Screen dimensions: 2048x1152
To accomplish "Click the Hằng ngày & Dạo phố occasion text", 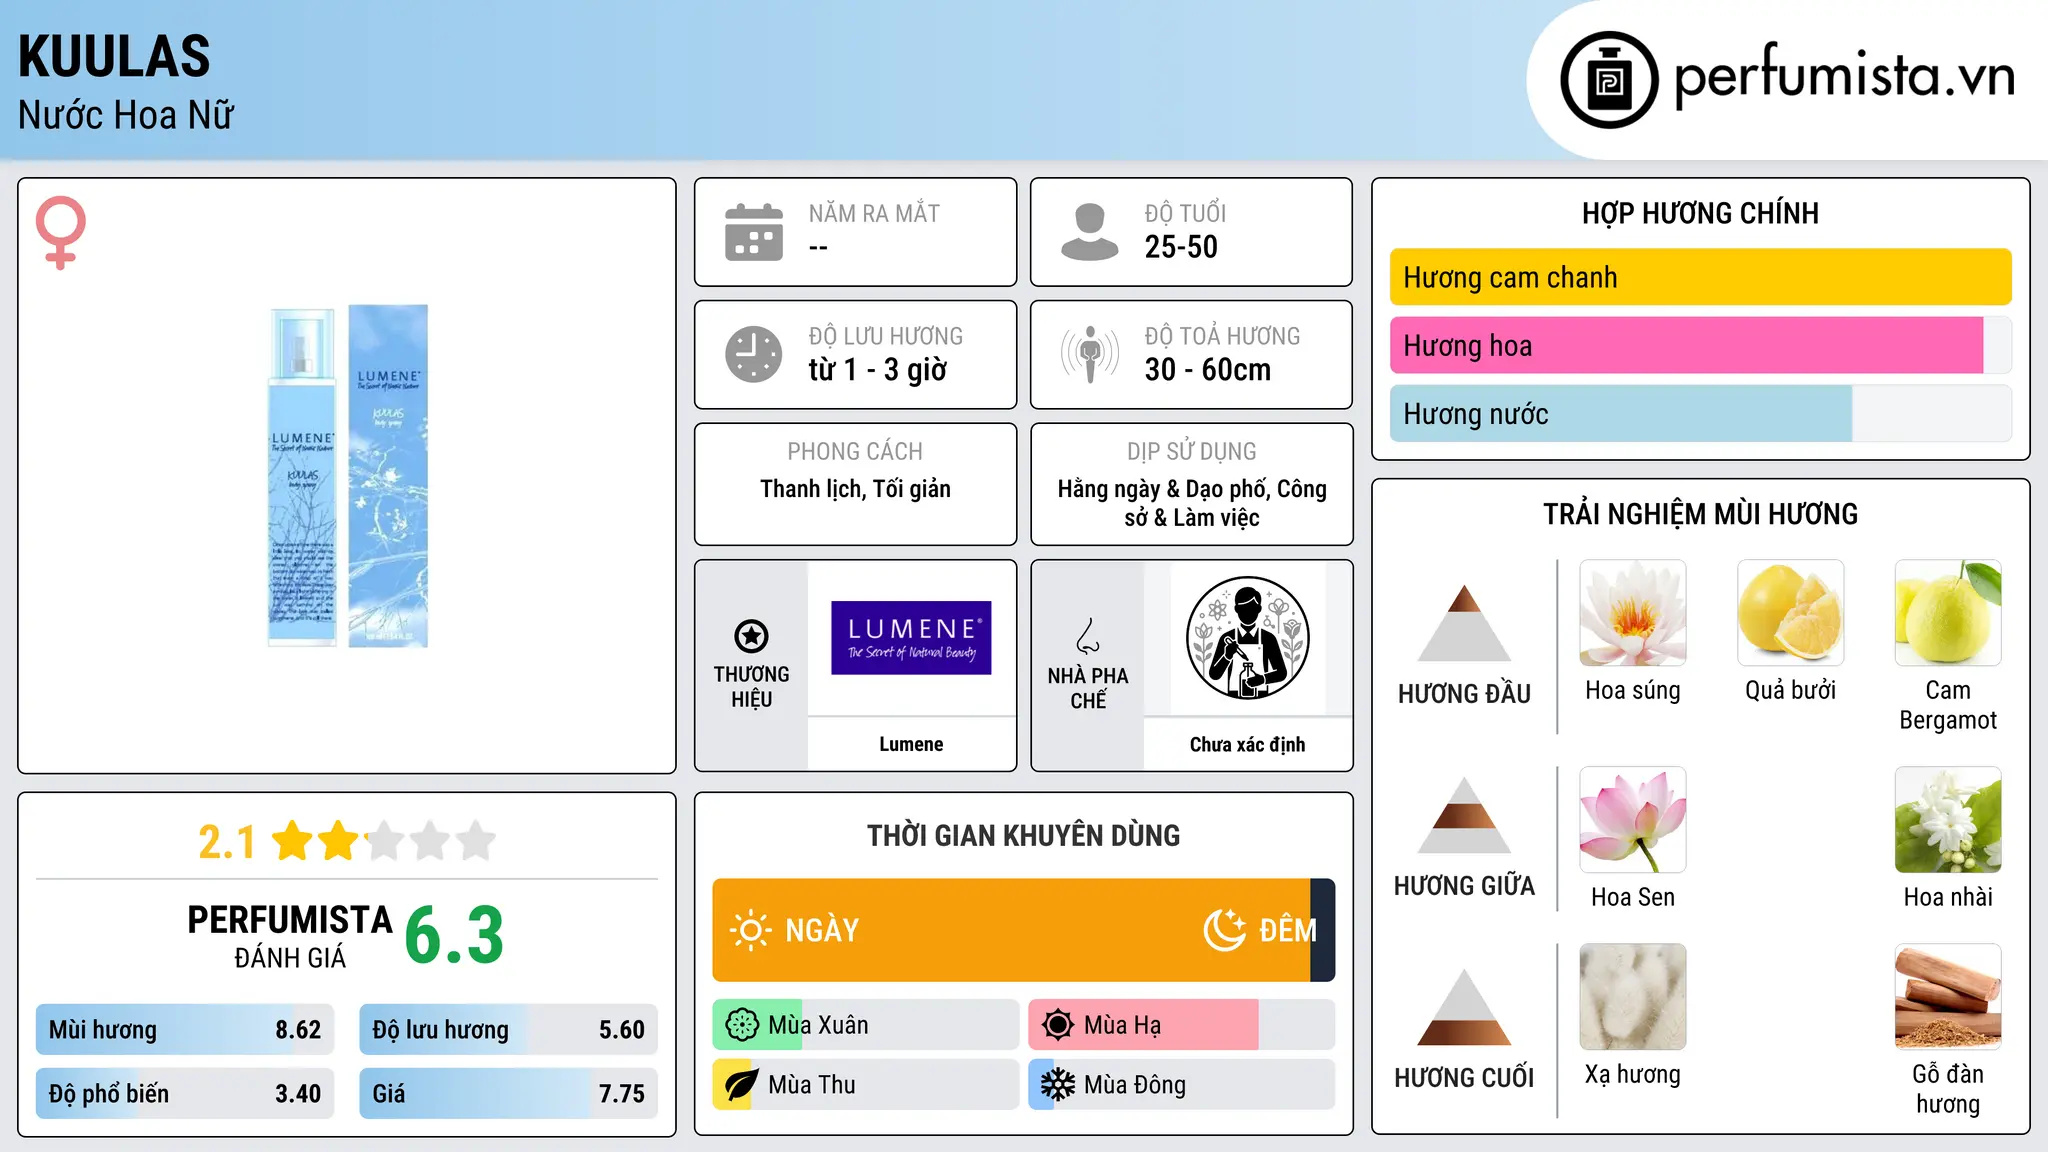I will pyautogui.click(x=1191, y=503).
